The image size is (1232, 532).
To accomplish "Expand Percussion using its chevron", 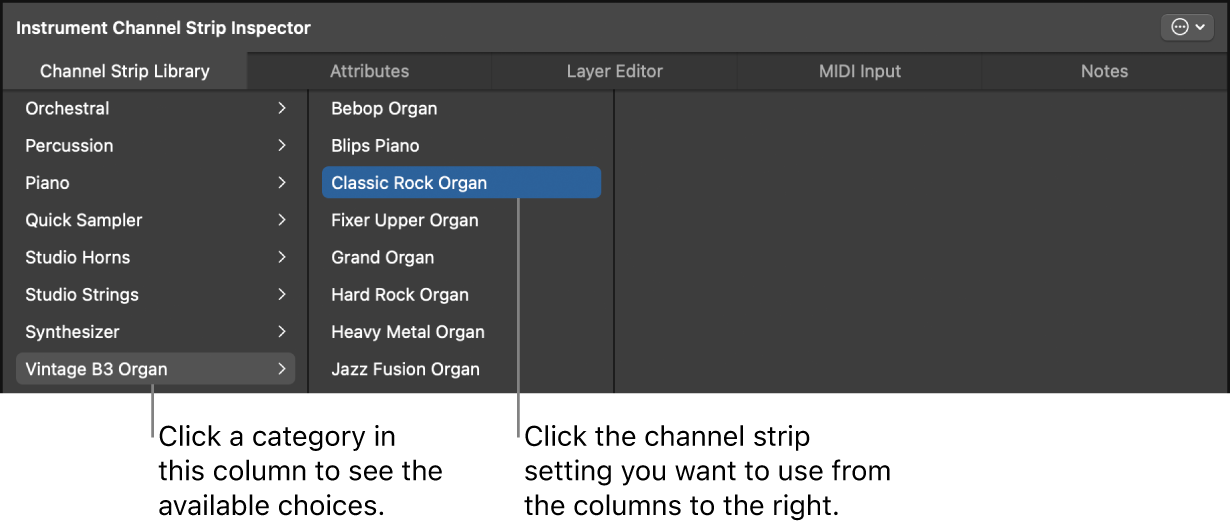I will pyautogui.click(x=282, y=146).
